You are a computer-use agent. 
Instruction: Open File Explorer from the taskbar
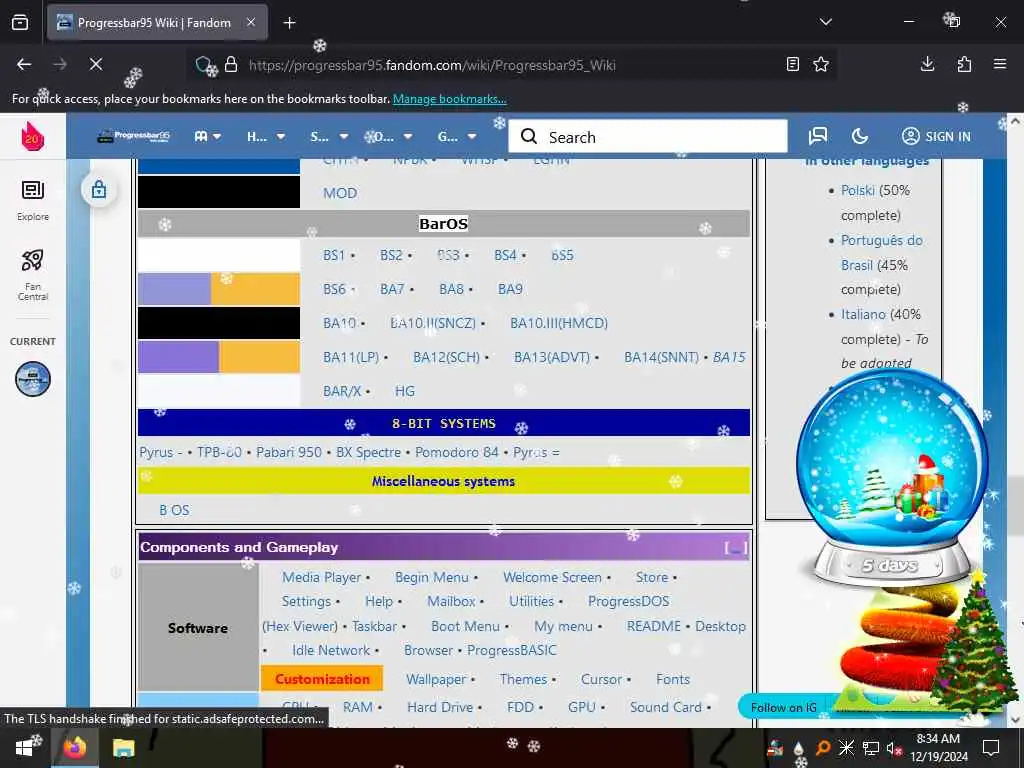(x=123, y=748)
